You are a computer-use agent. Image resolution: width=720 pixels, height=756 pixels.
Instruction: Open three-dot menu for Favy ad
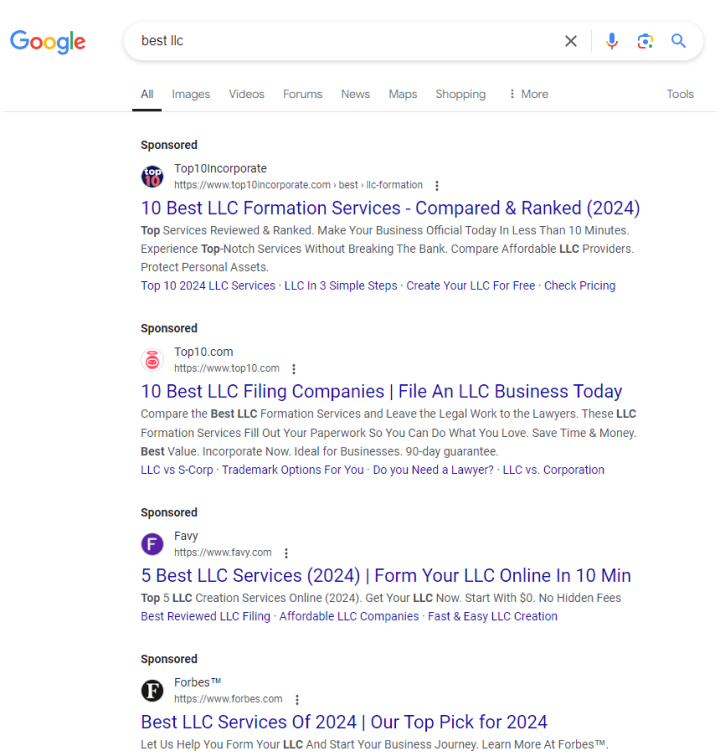(x=286, y=553)
